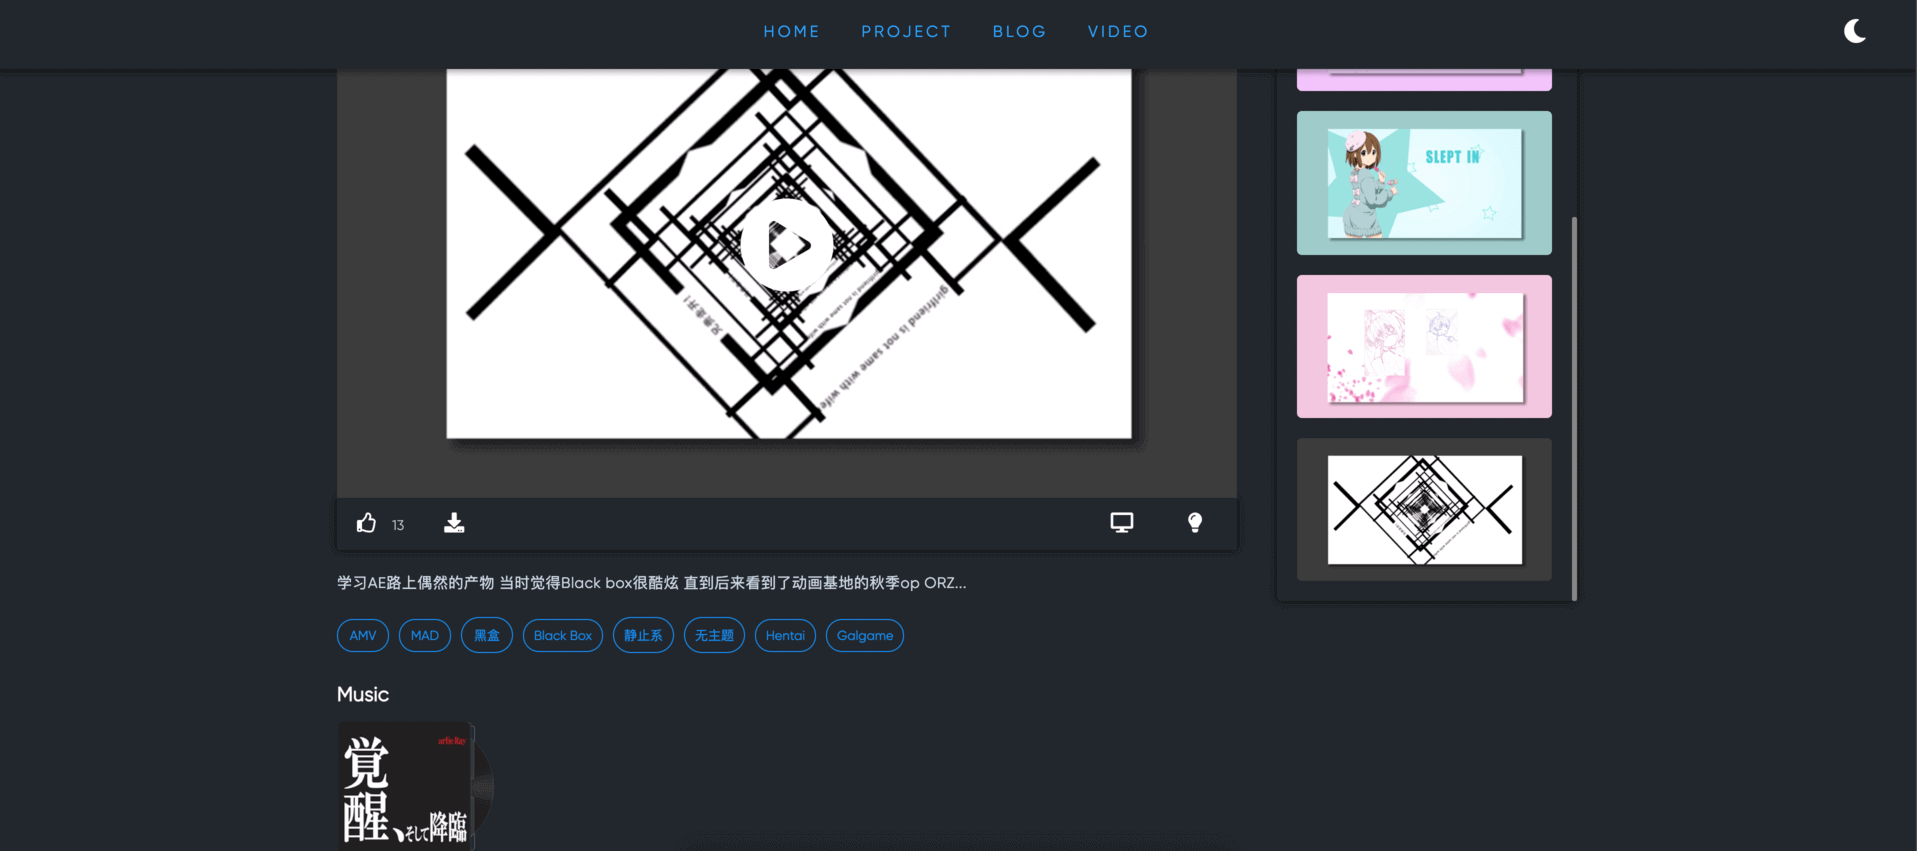Click the Galgame tag
Image resolution: width=1917 pixels, height=851 pixels.
(x=865, y=636)
